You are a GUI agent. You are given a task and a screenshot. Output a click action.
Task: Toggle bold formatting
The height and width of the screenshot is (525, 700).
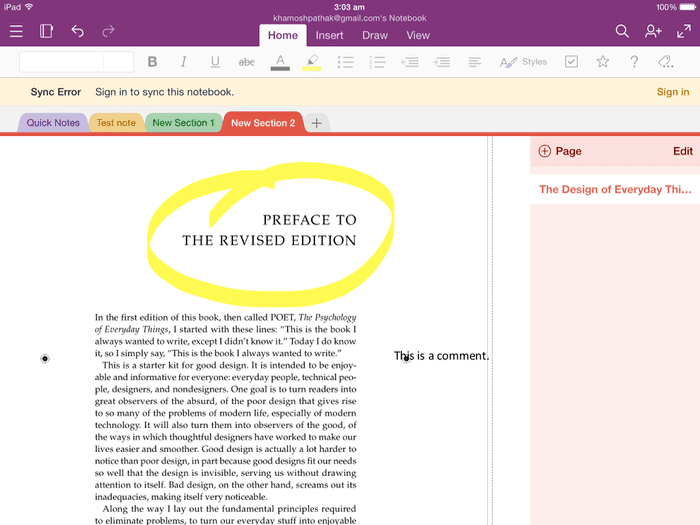(152, 62)
